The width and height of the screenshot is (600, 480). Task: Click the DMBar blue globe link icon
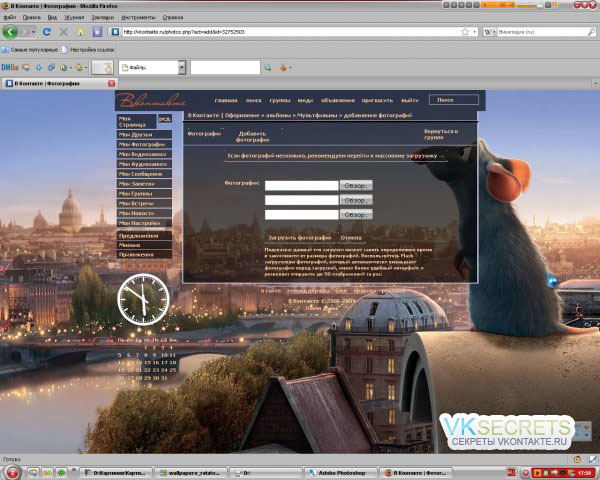point(51,68)
